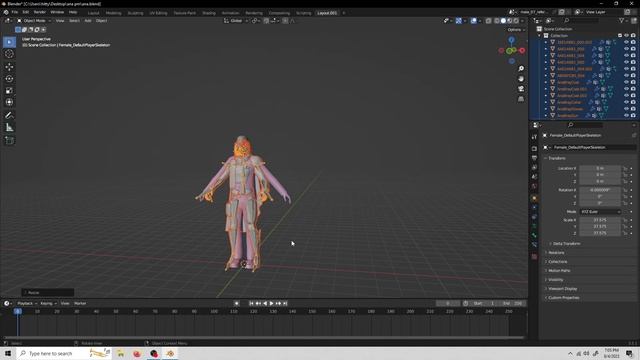Switch to wireframe viewport shading

[x=497, y=21]
